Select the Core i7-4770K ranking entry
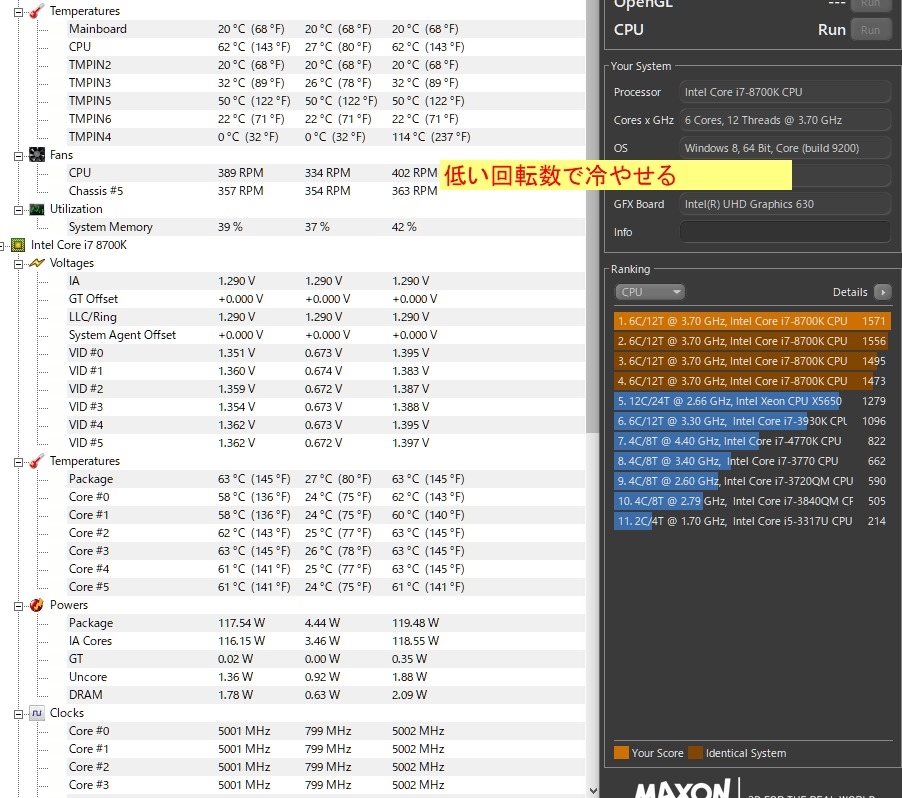The image size is (902, 798). [x=752, y=441]
